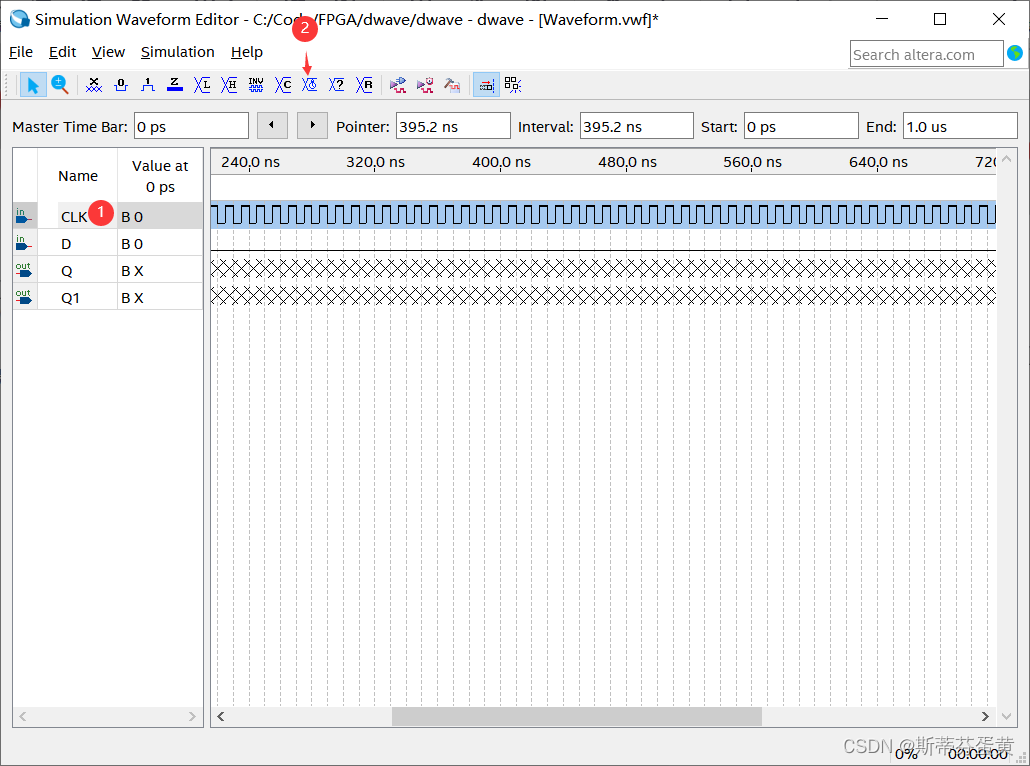1030x766 pixels.
Task: Select the CLK signal row
Action: [x=108, y=216]
